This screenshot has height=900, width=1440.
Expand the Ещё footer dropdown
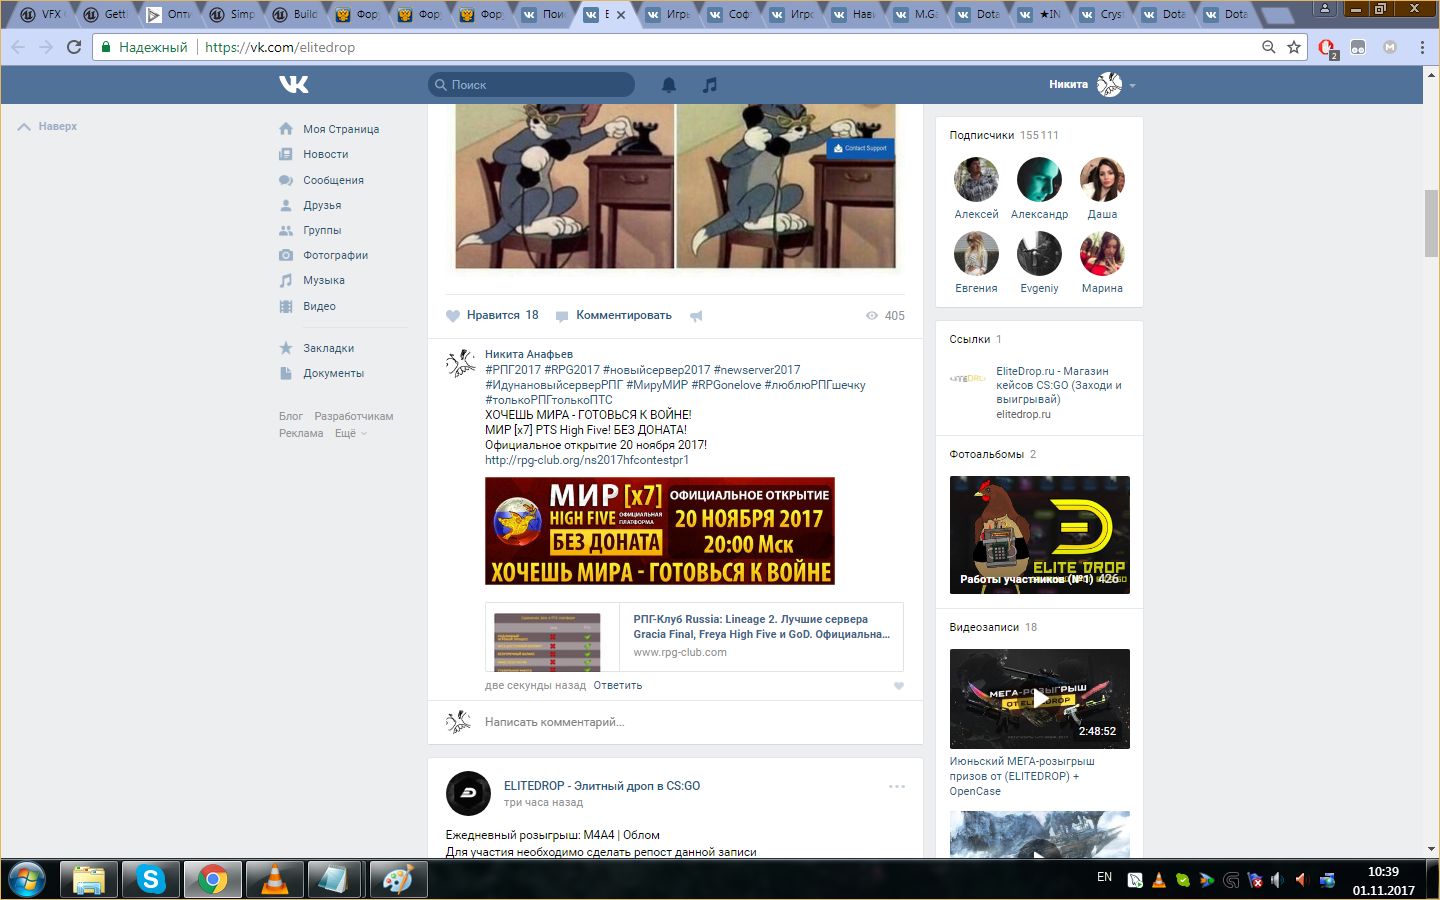click(x=350, y=433)
